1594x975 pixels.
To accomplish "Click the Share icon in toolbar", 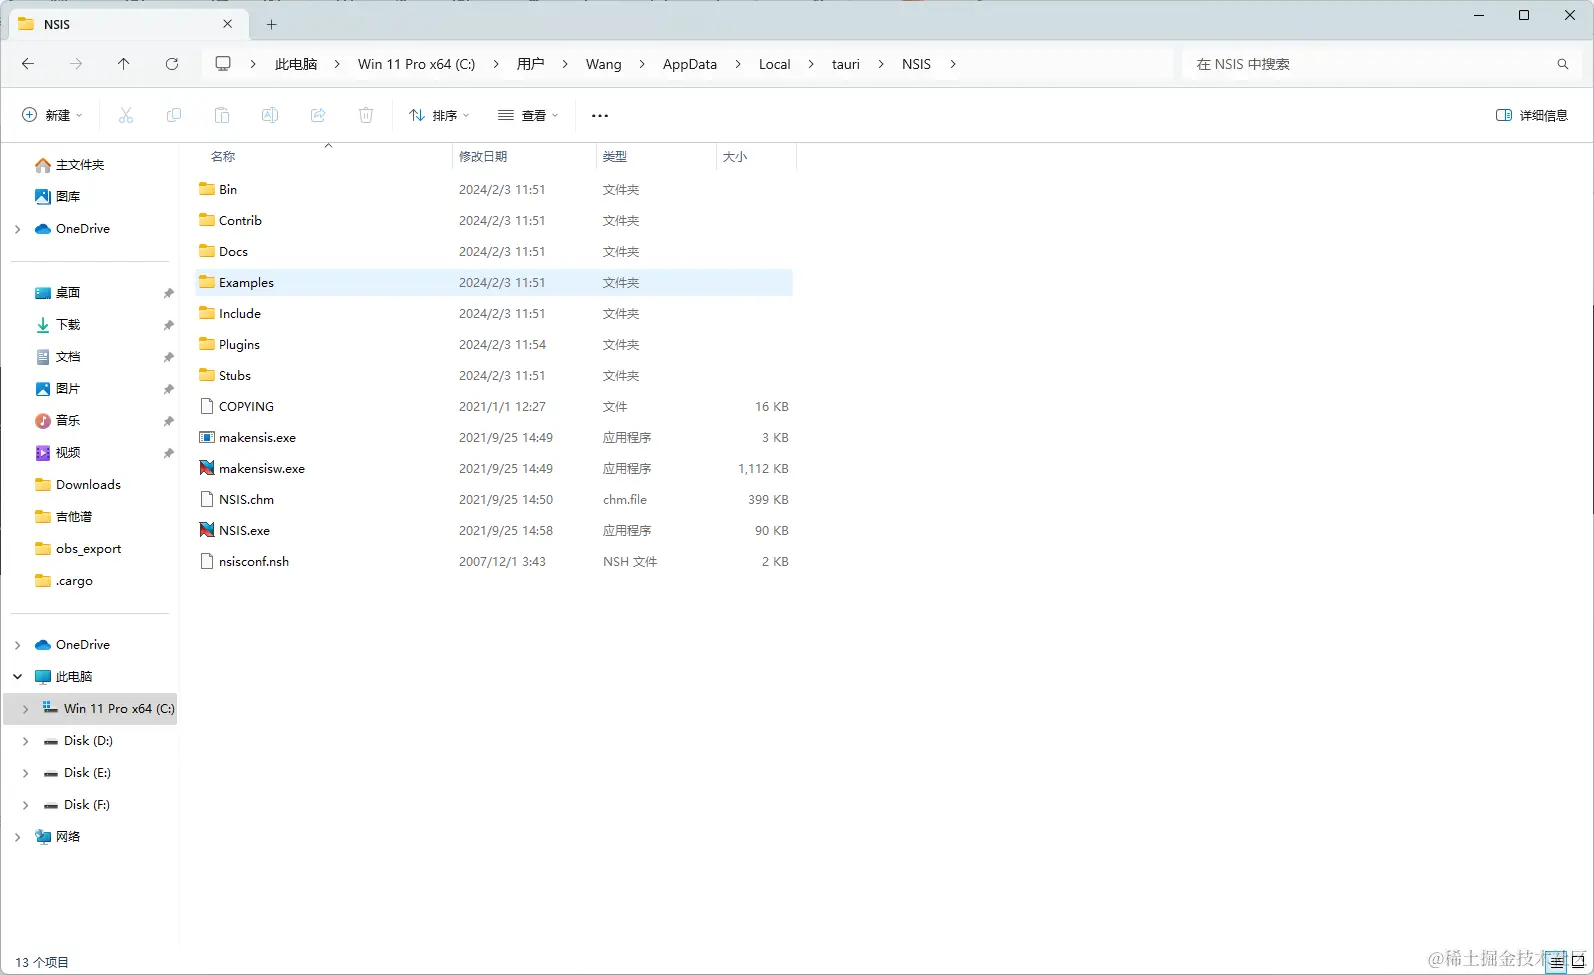I will (318, 115).
